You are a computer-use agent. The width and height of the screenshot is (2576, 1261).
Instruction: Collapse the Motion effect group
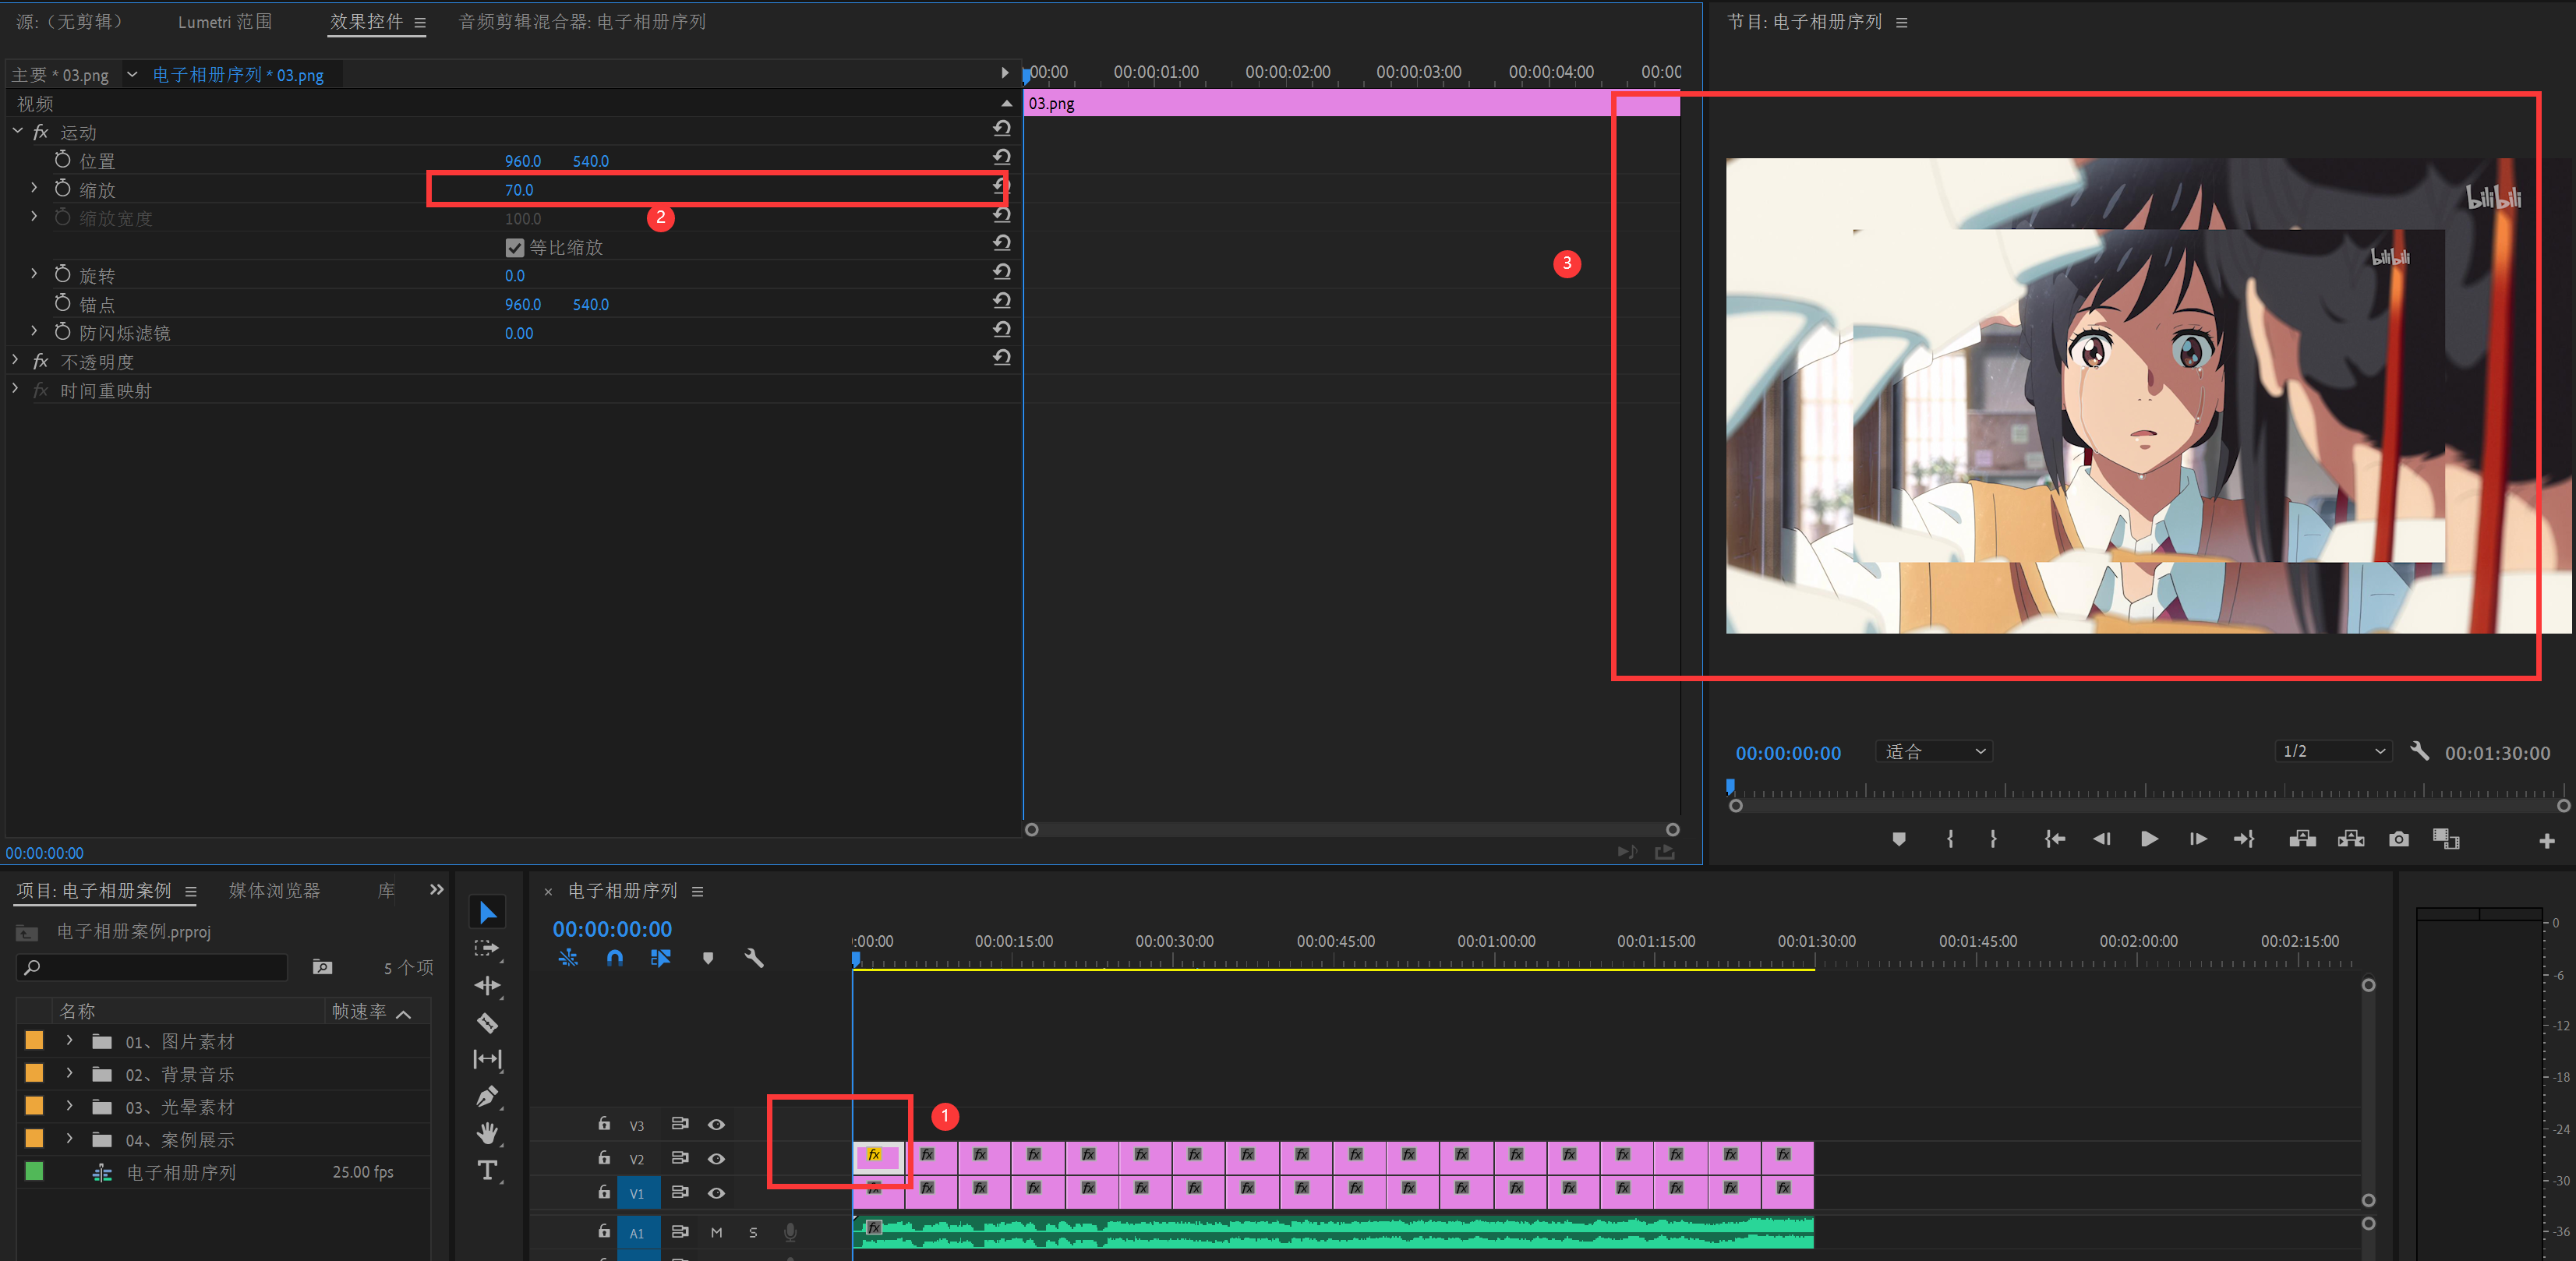click(17, 131)
